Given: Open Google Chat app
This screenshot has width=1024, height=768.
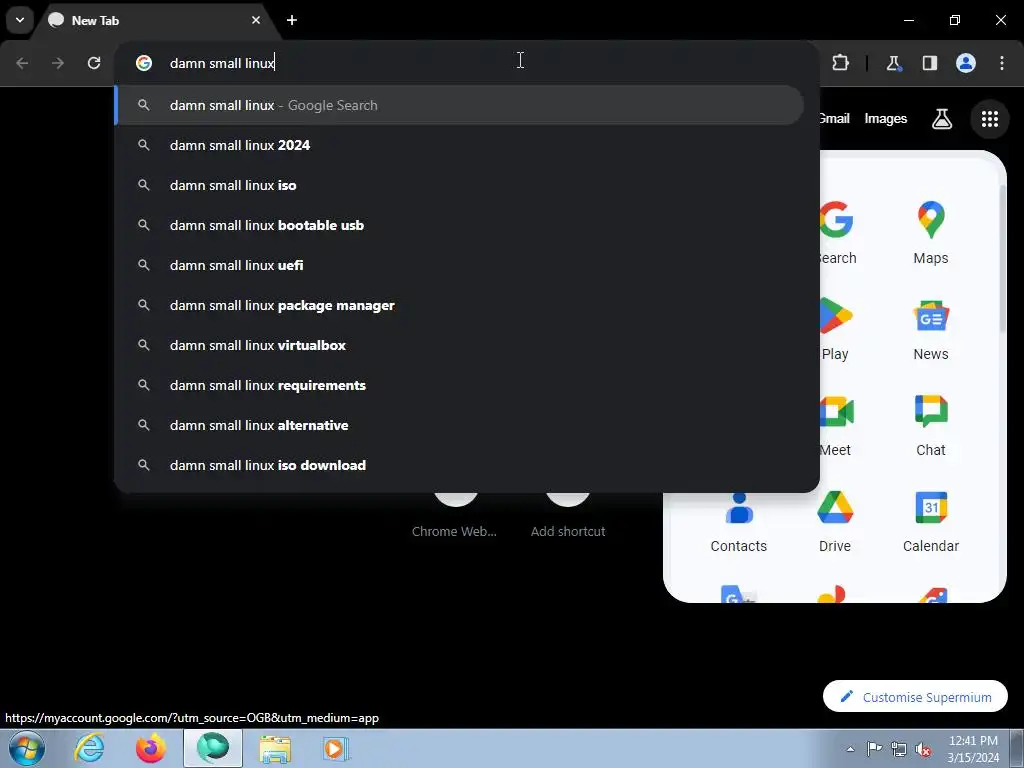Looking at the screenshot, I should [931, 425].
